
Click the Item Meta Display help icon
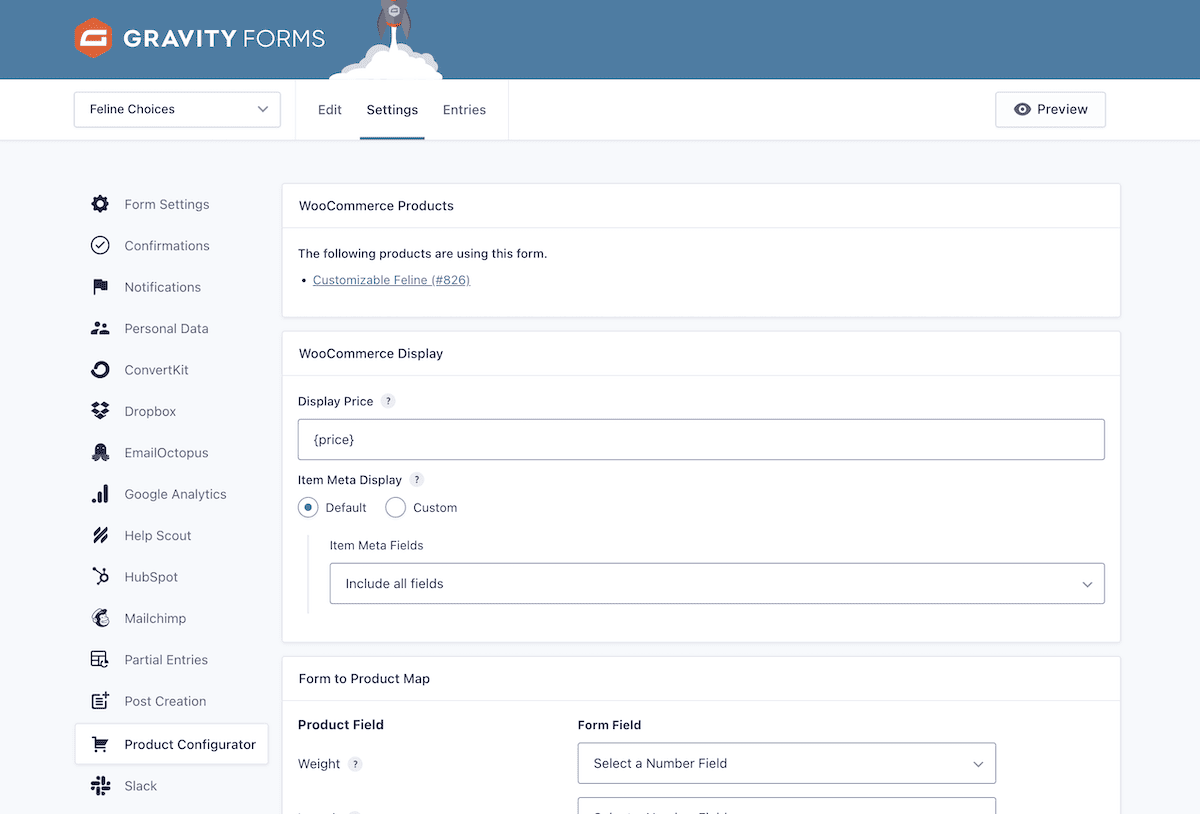(x=417, y=480)
